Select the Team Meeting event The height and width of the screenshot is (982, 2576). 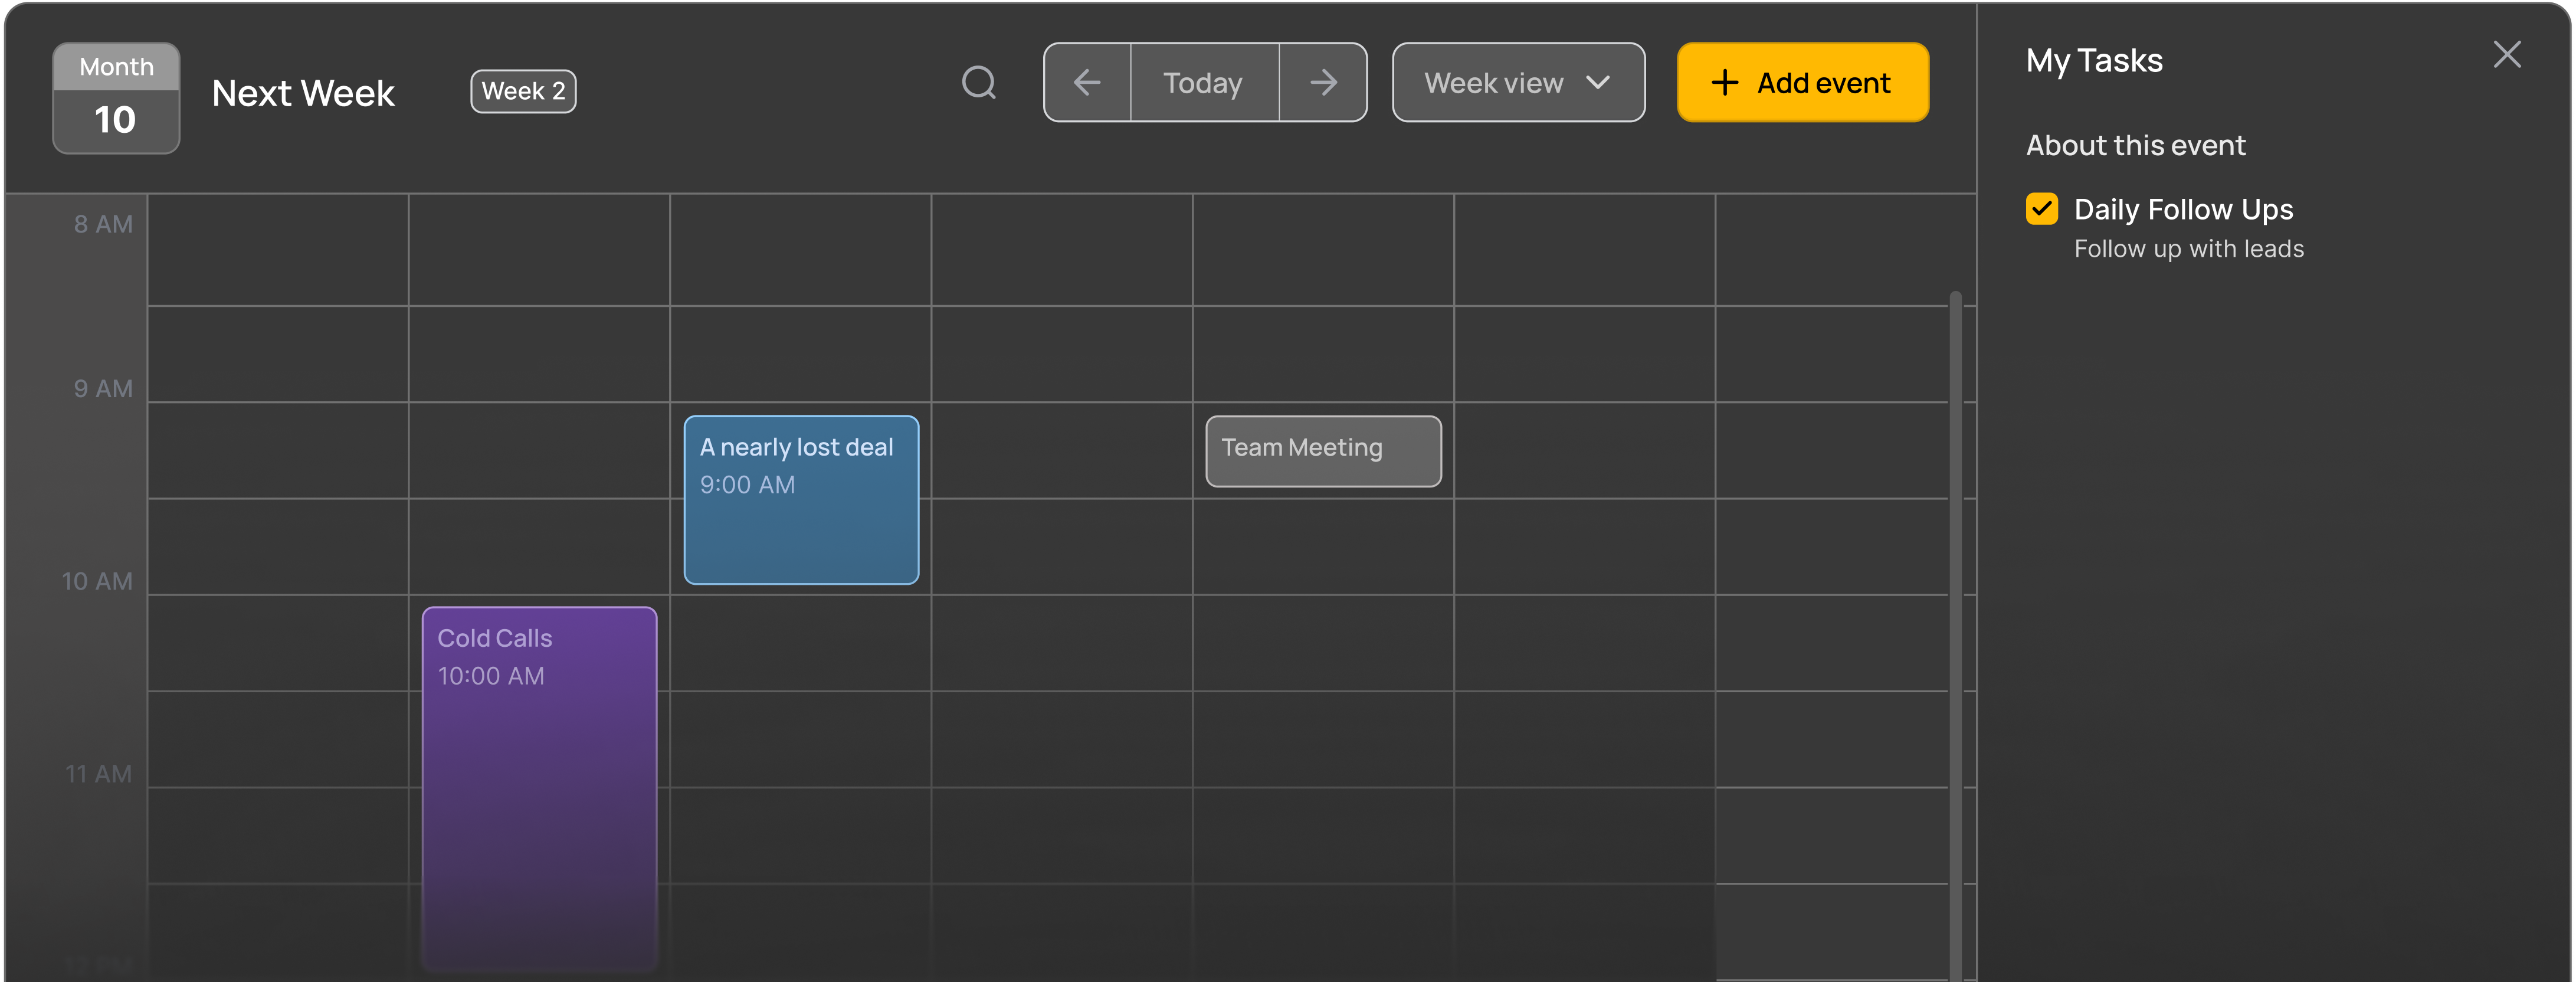click(1322, 452)
